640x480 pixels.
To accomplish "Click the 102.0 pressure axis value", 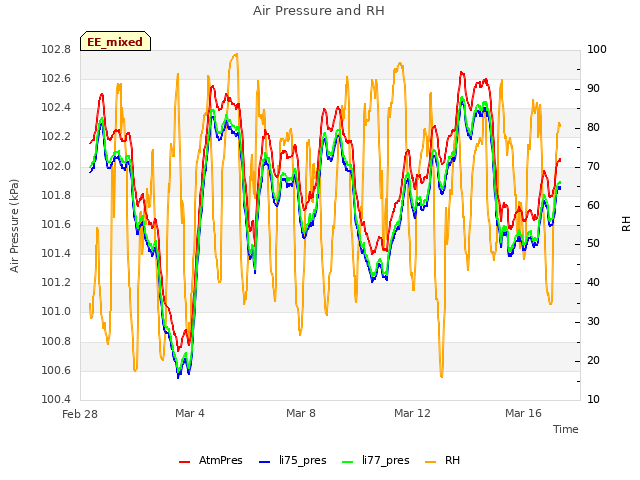I will click(x=56, y=166).
